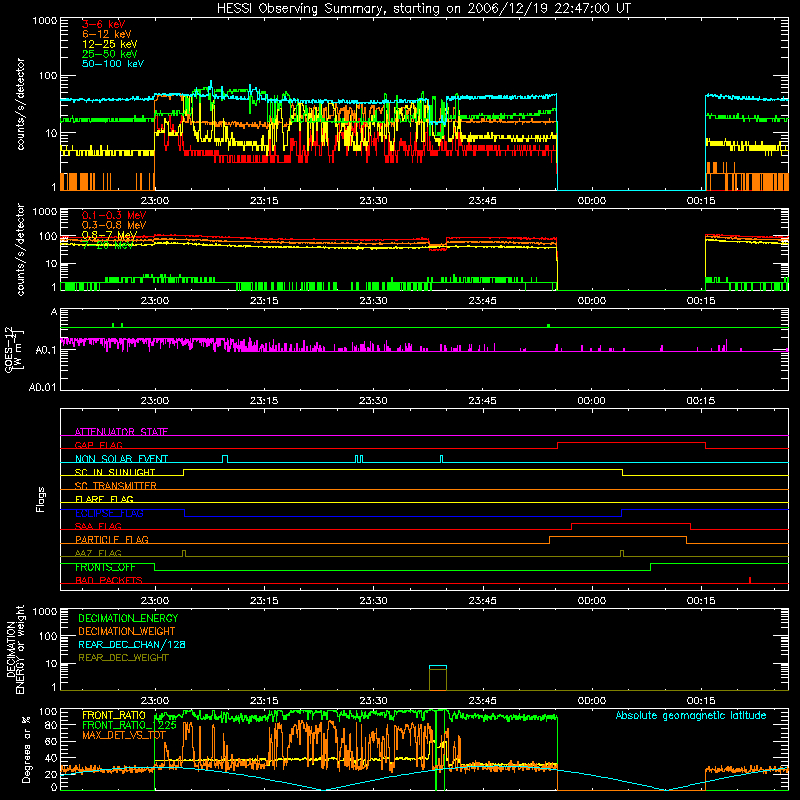Screen dimensions: 800x800
Task: Select the green 7-20 MeV legend label
Action: click(108, 245)
